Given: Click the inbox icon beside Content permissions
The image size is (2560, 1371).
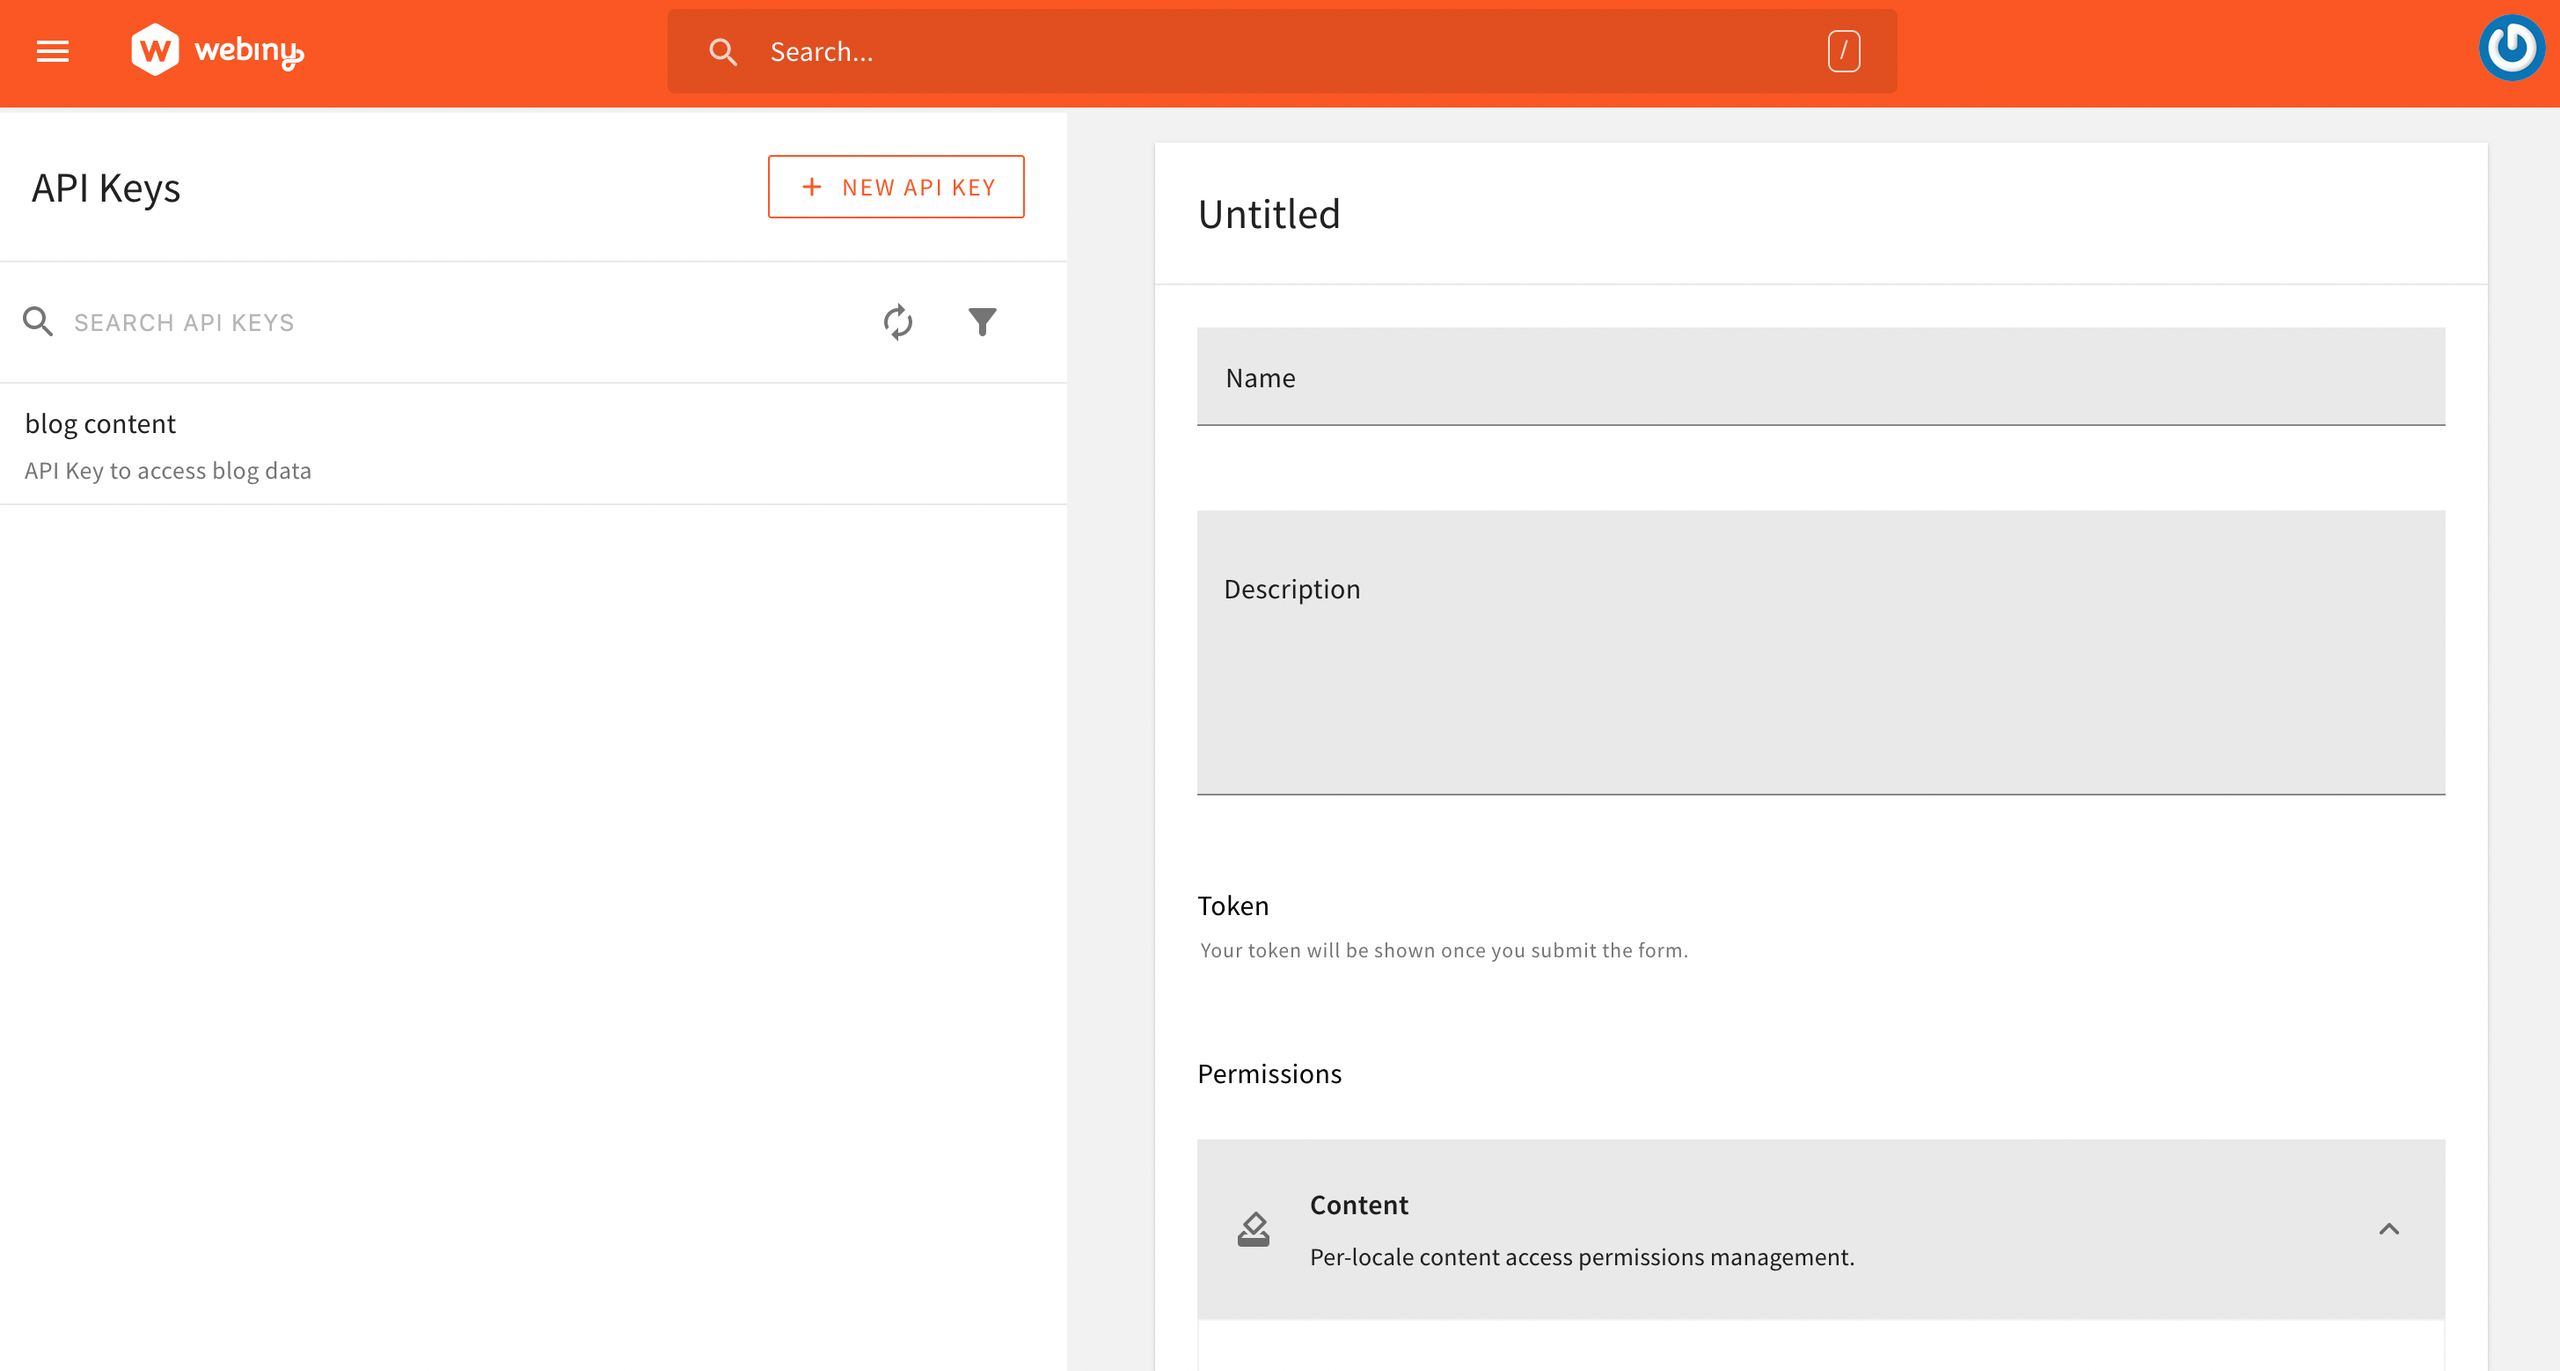Looking at the screenshot, I should tap(1253, 1230).
